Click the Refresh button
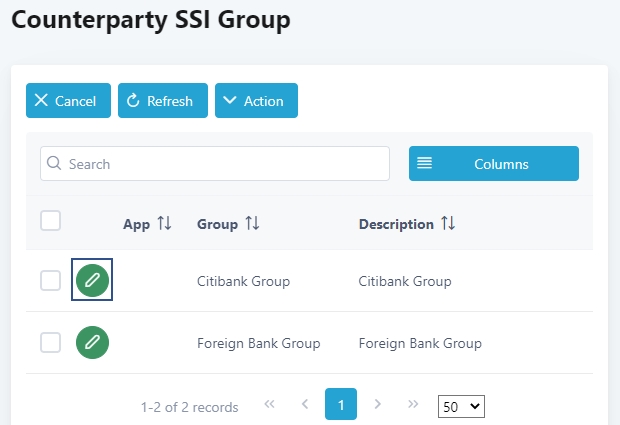 pyautogui.click(x=162, y=100)
